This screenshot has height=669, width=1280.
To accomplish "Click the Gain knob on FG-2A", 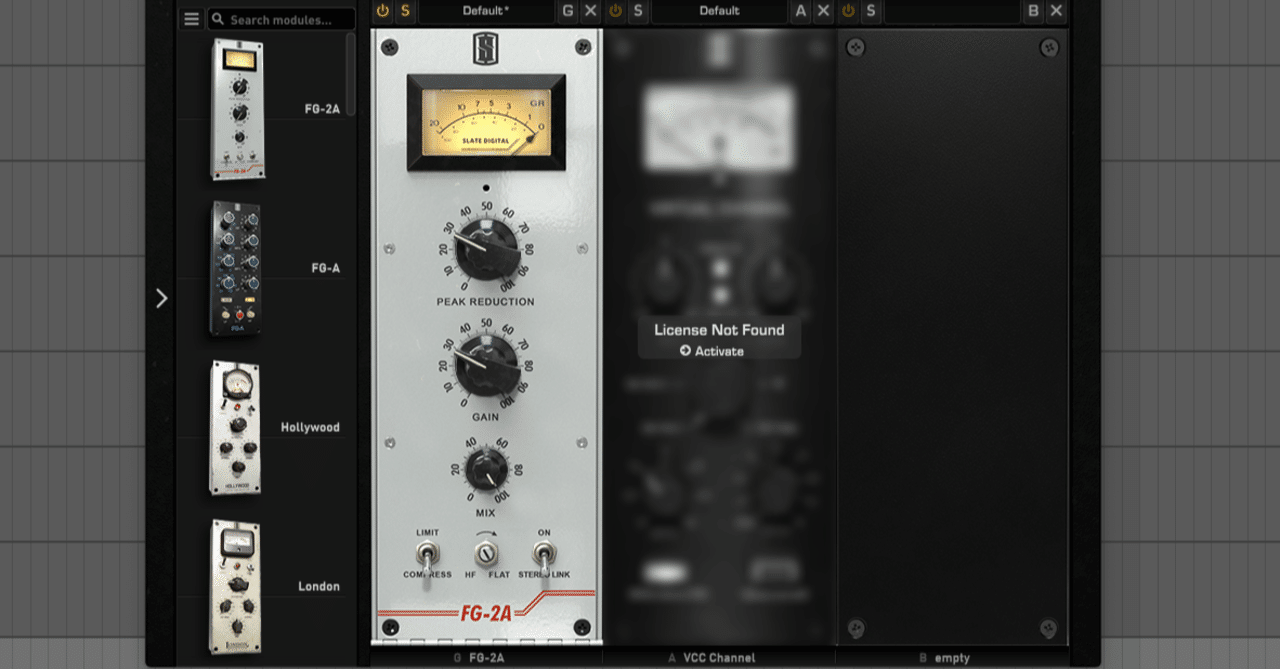I will 487,366.
